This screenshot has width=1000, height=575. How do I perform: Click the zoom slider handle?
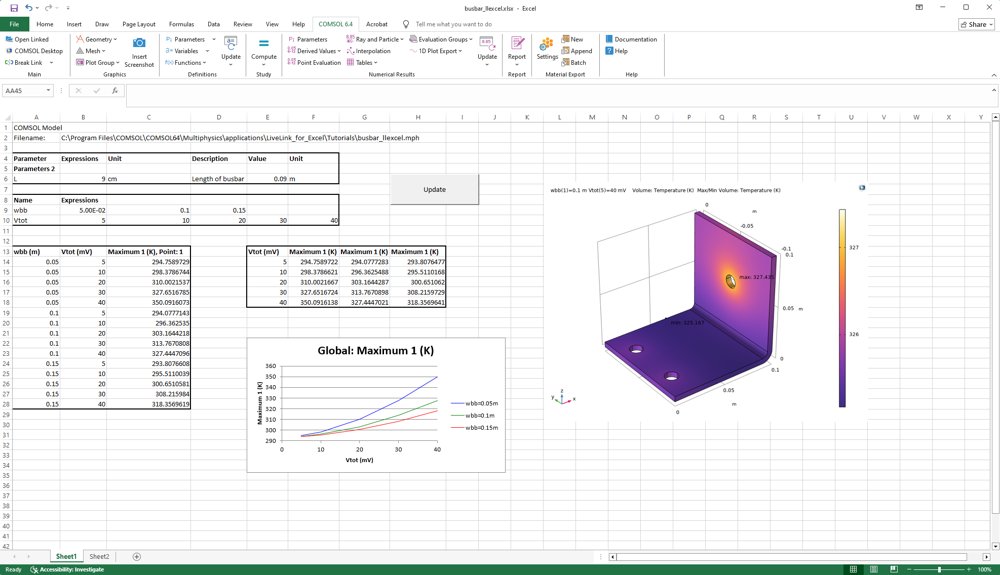click(x=939, y=569)
